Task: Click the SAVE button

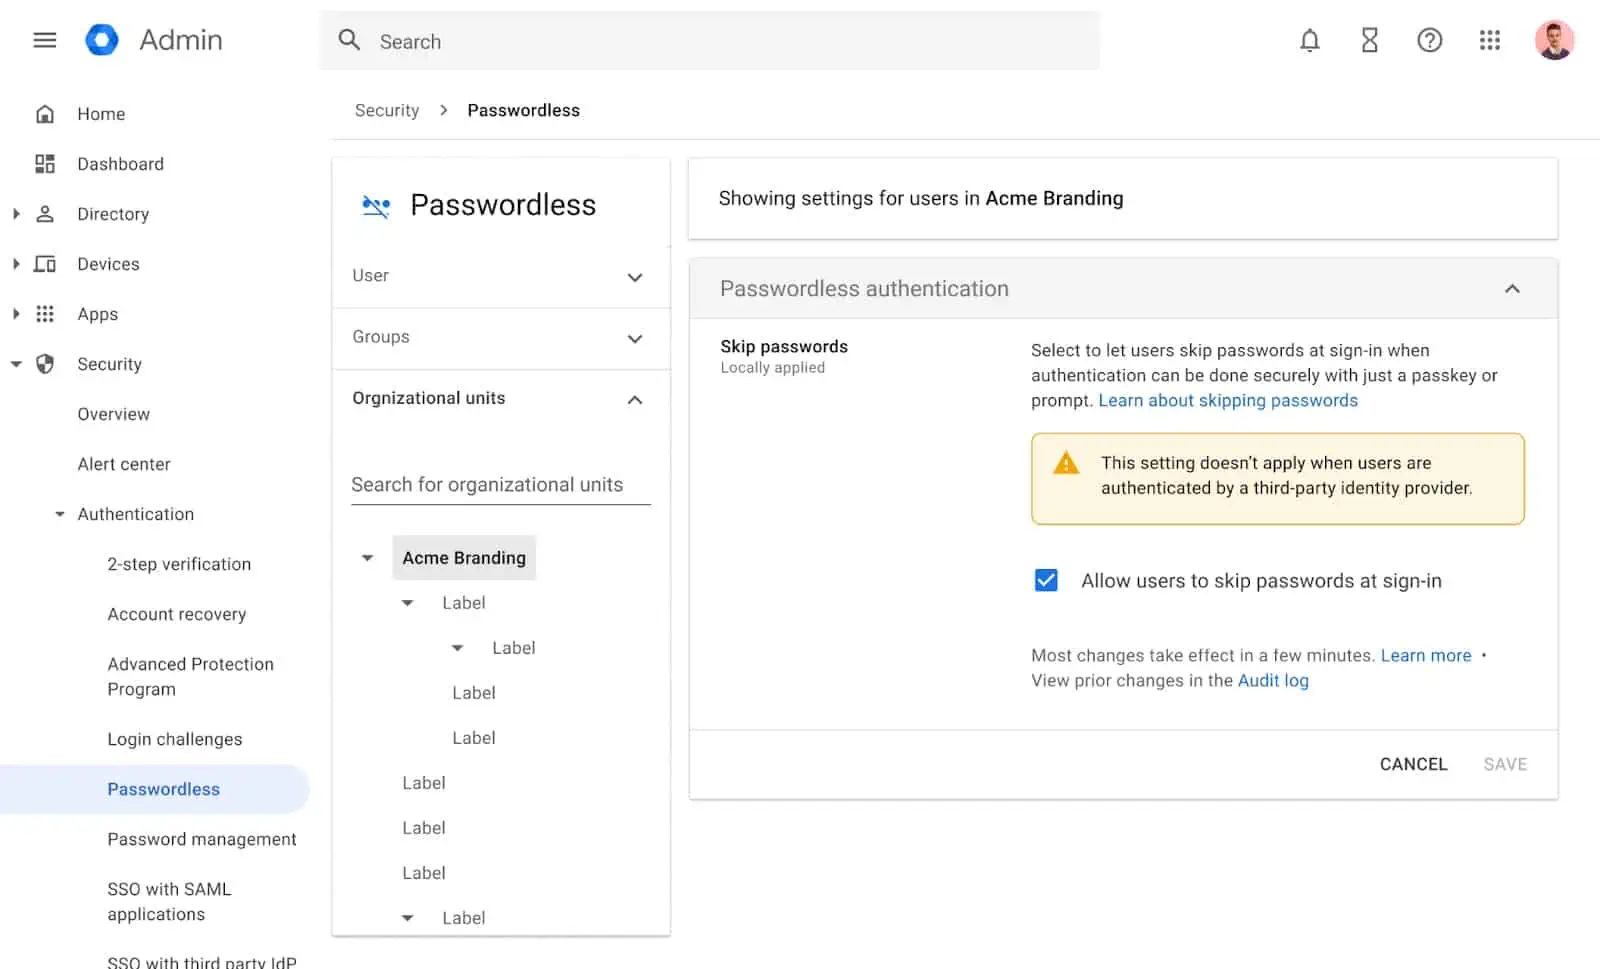Action: 1505,764
